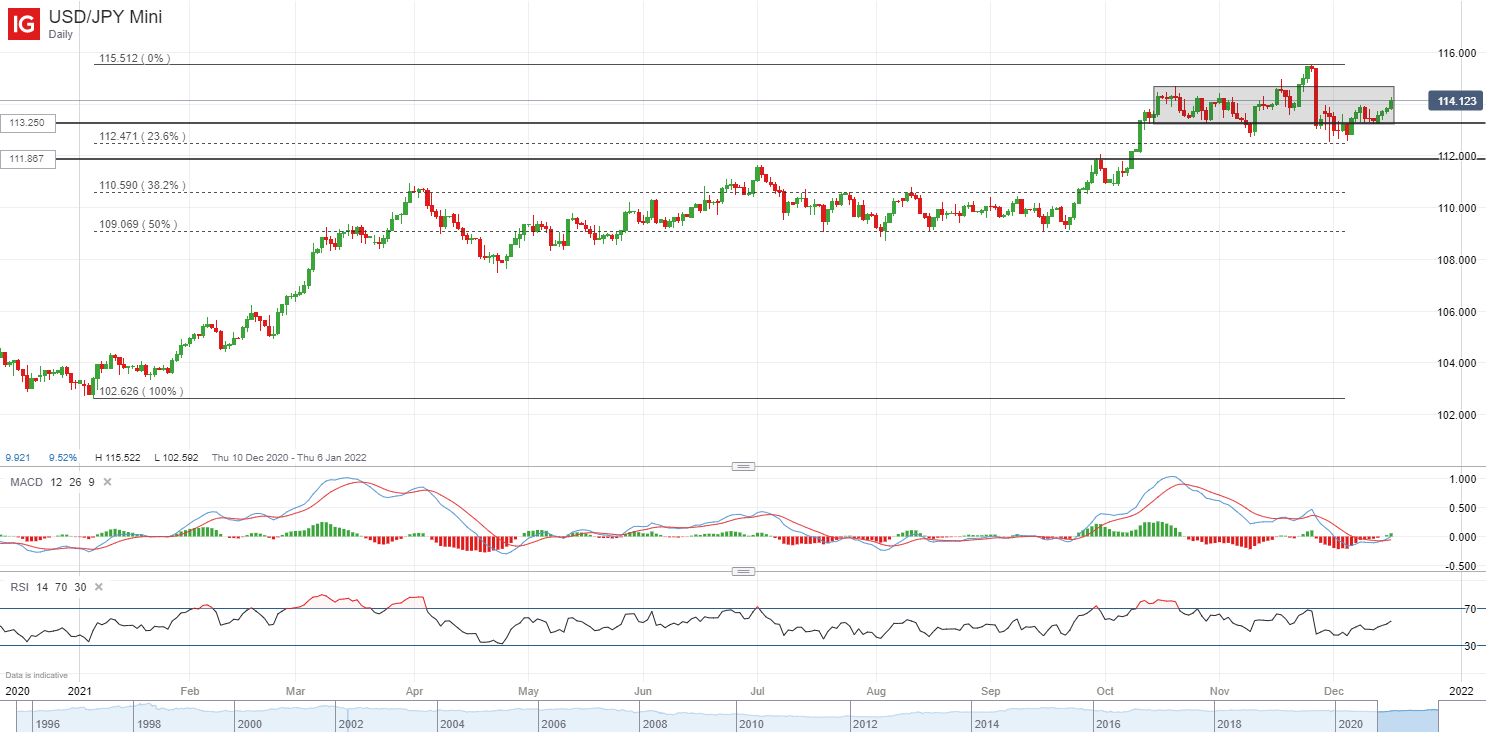Select the Fibonacci label 115.512 (0%)
The height and width of the screenshot is (732, 1486).
(134, 59)
